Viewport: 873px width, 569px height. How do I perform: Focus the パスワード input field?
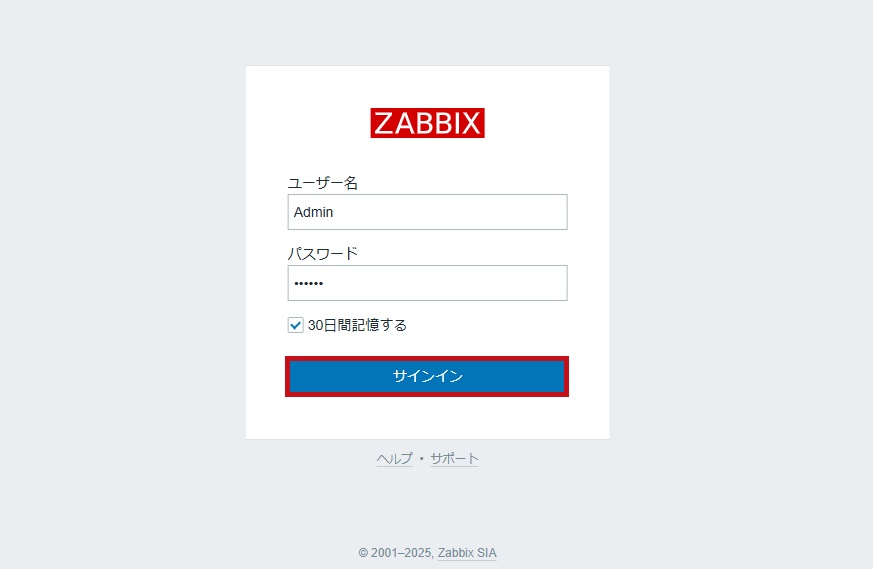(x=427, y=283)
